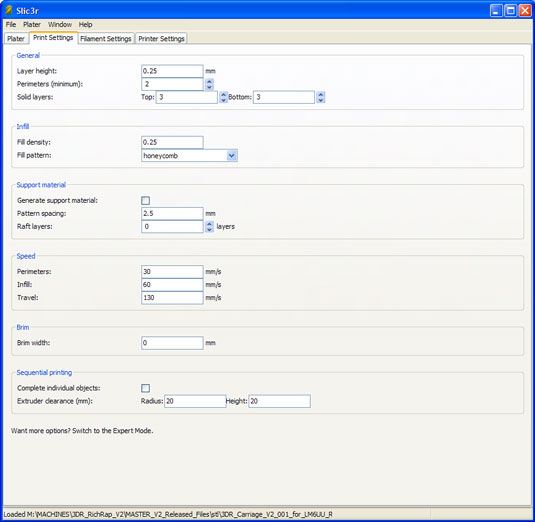Click the Travel speed input field
This screenshot has height=522, width=535.
(172, 298)
